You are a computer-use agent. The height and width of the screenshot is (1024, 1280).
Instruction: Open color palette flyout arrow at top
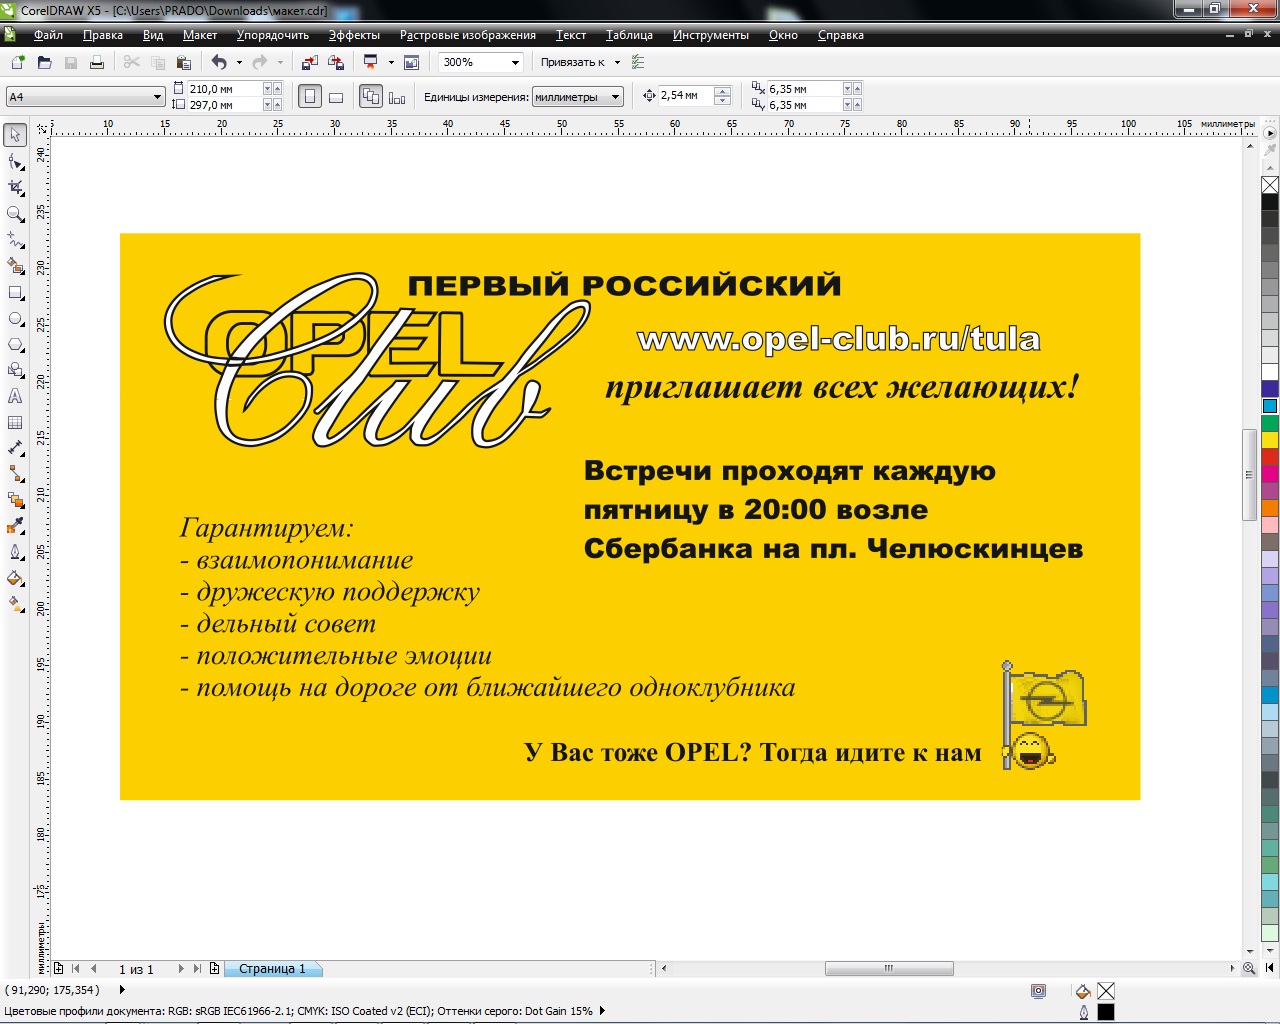[1270, 132]
